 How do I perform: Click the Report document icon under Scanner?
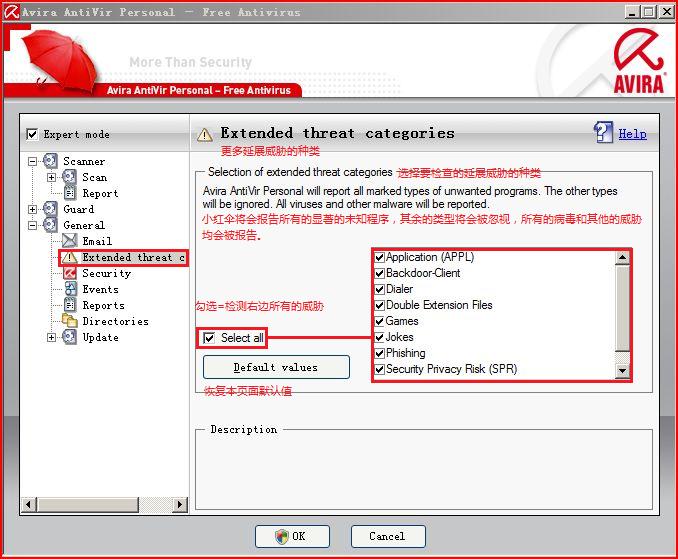[x=70, y=193]
